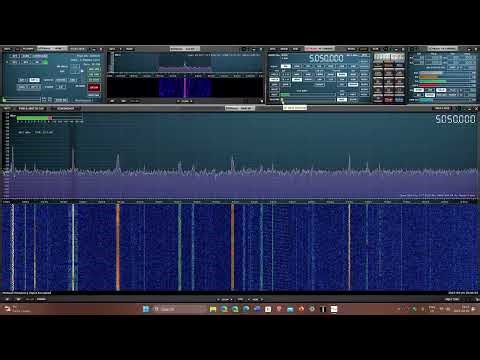
Task: Click the white active app icon in taskbar
Action: (x=334, y=309)
